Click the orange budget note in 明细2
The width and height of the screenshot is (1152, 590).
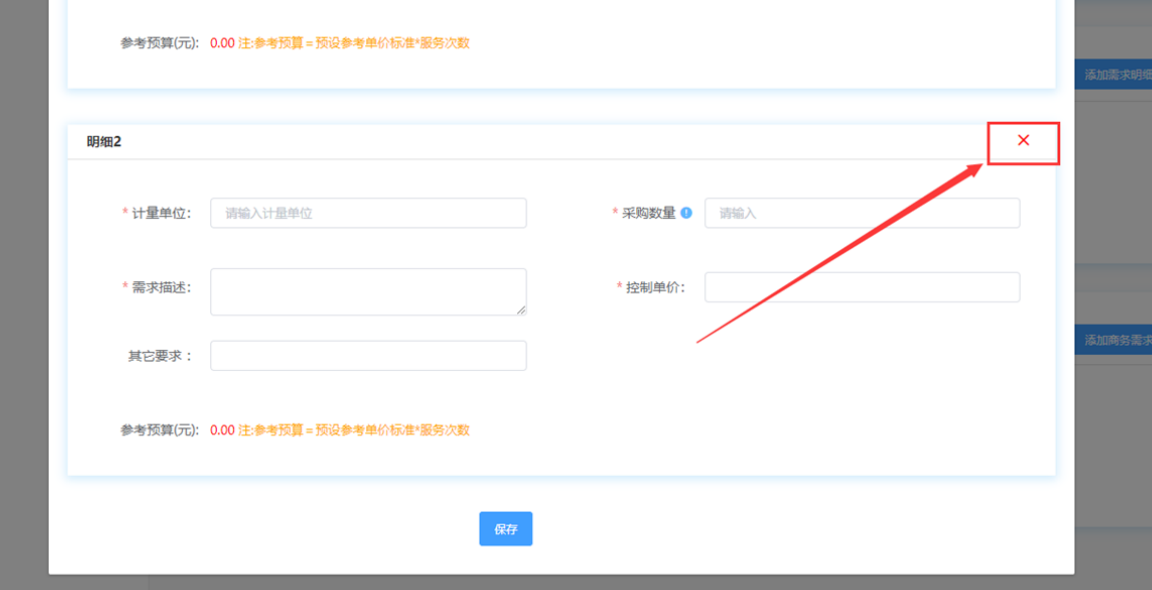click(x=354, y=430)
